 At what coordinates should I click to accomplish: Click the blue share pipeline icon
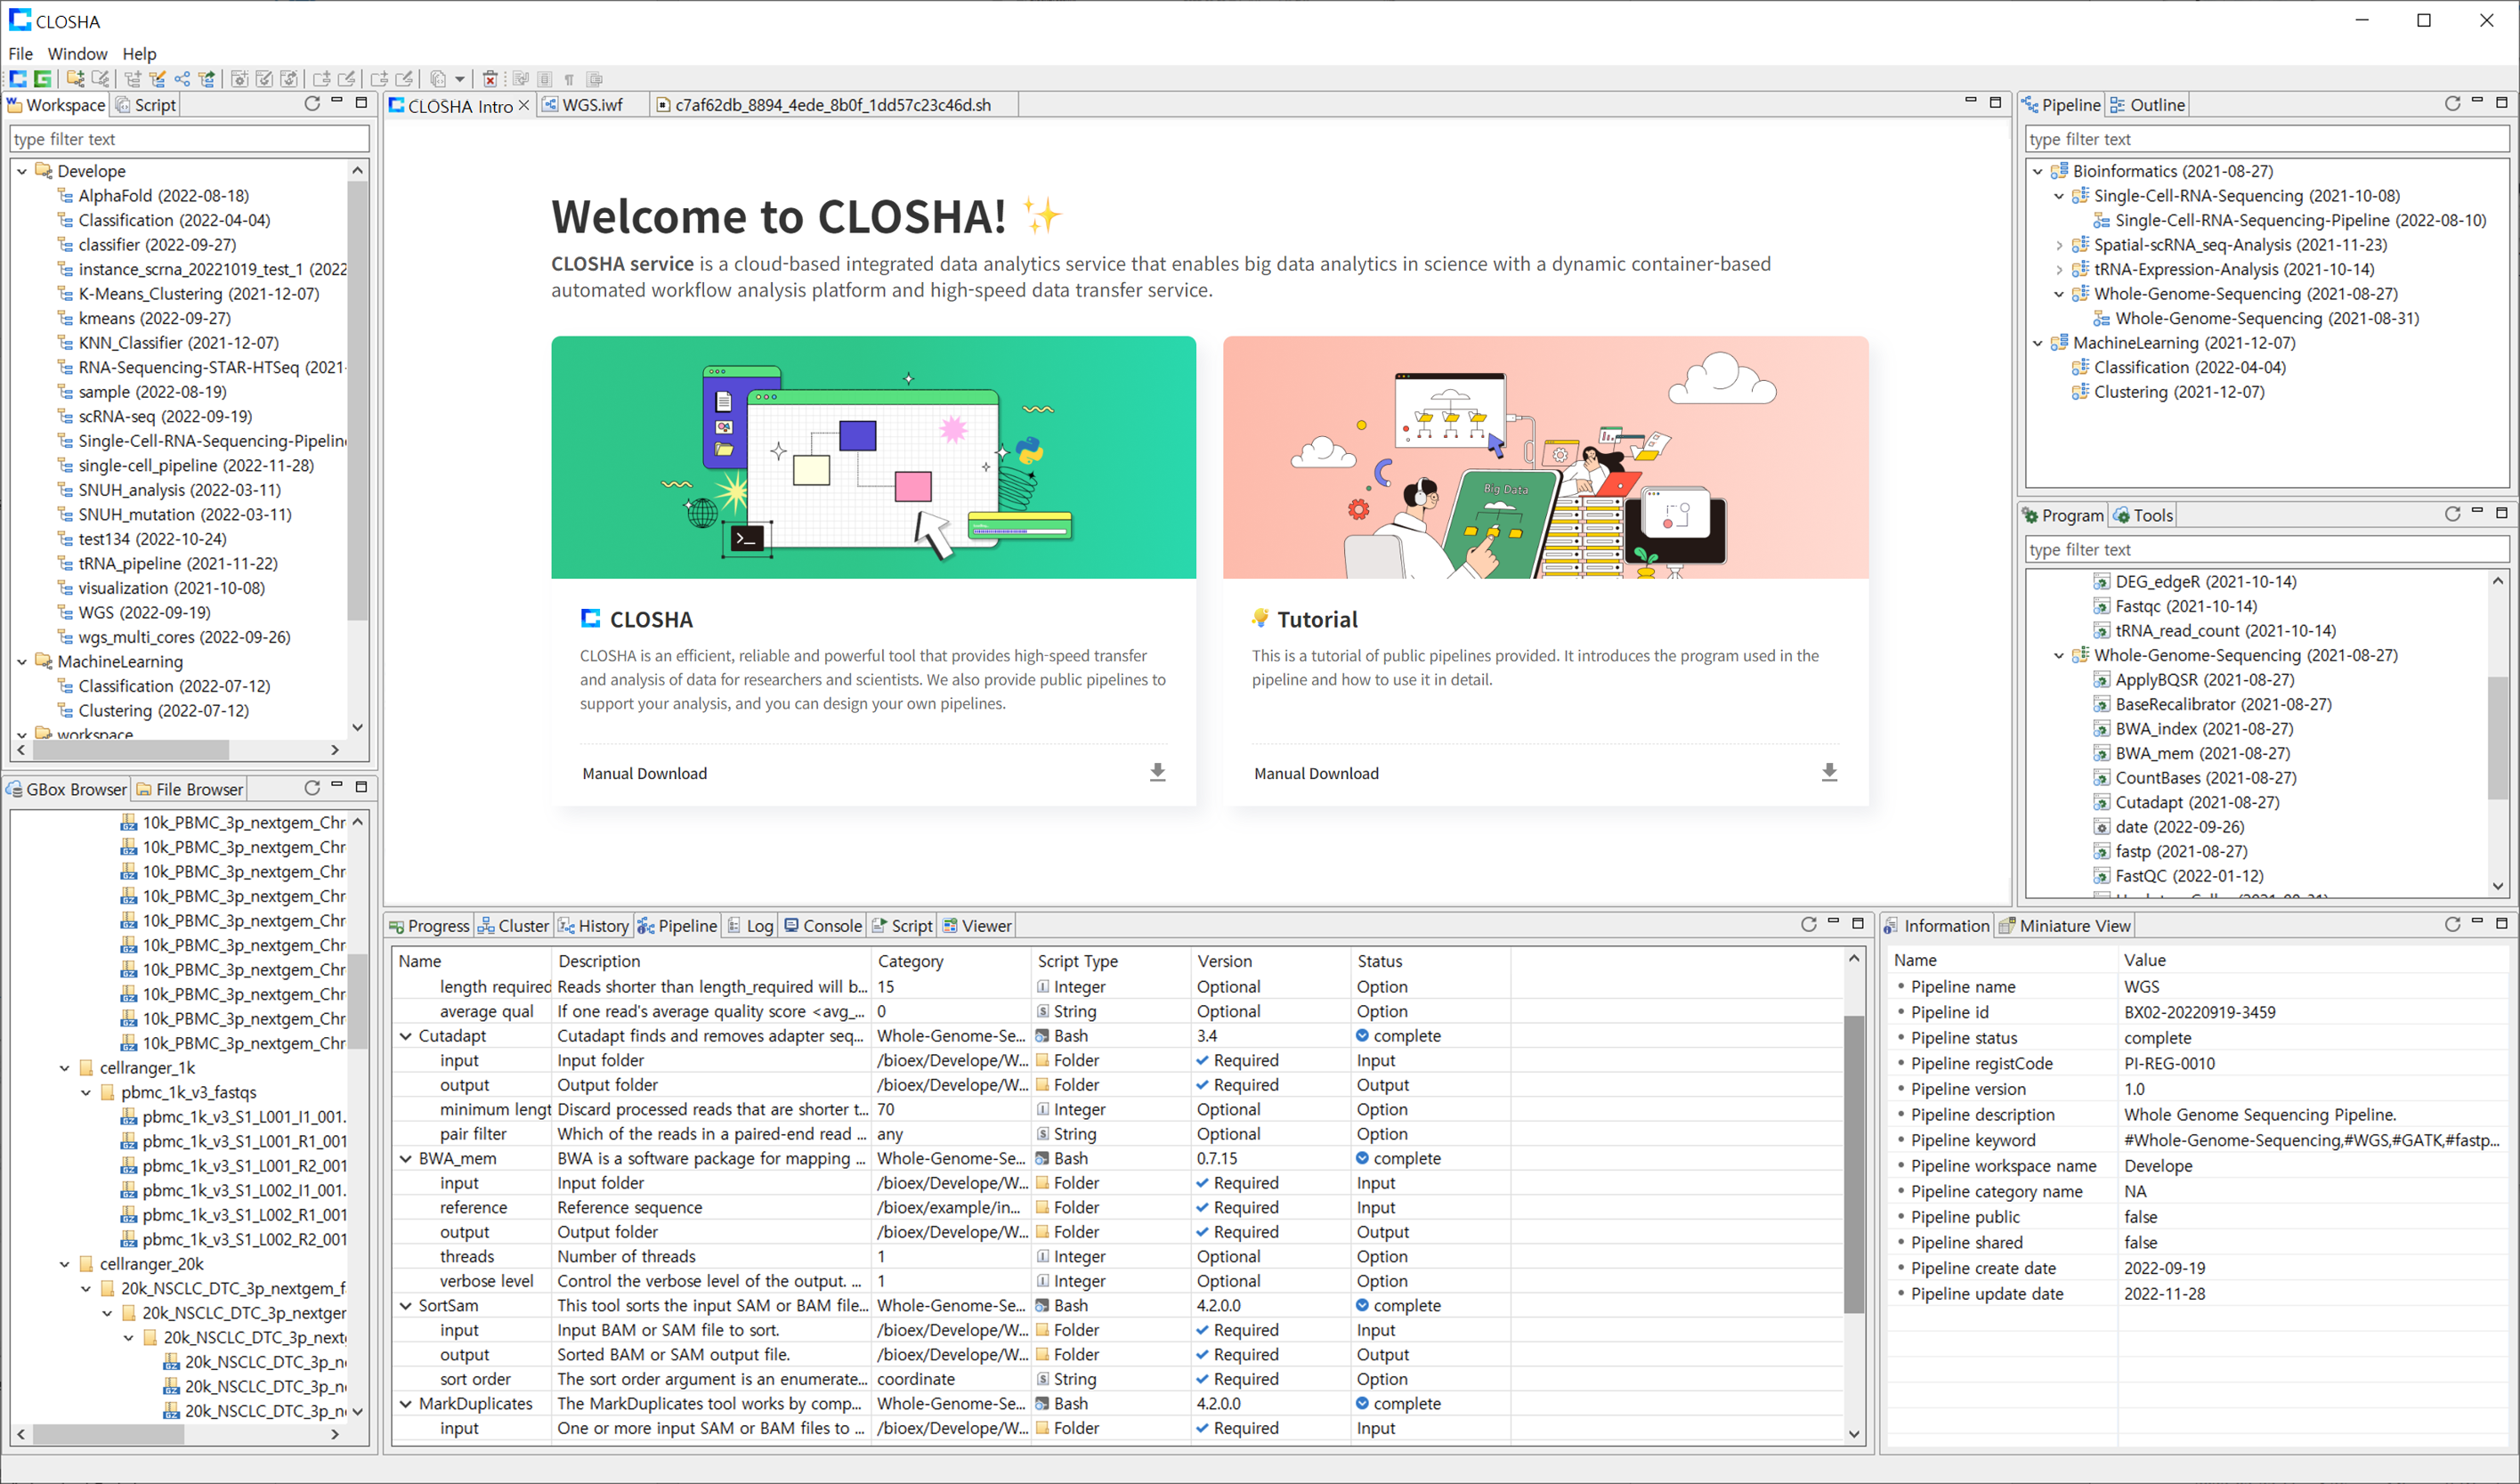tap(182, 79)
